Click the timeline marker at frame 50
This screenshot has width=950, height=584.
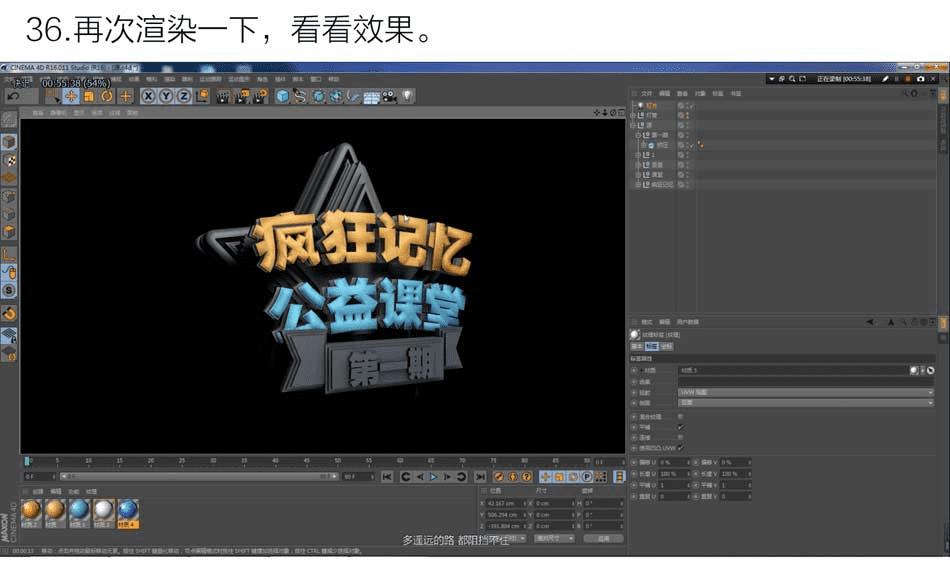pyautogui.click(x=337, y=462)
